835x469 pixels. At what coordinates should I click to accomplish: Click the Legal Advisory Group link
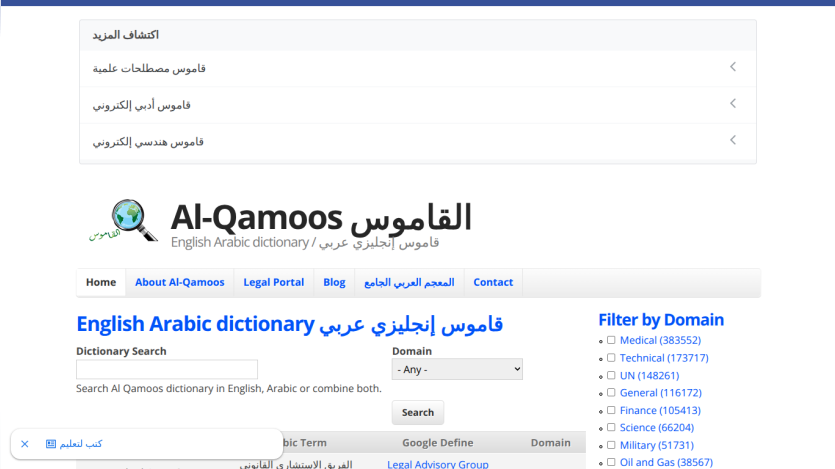(438, 464)
